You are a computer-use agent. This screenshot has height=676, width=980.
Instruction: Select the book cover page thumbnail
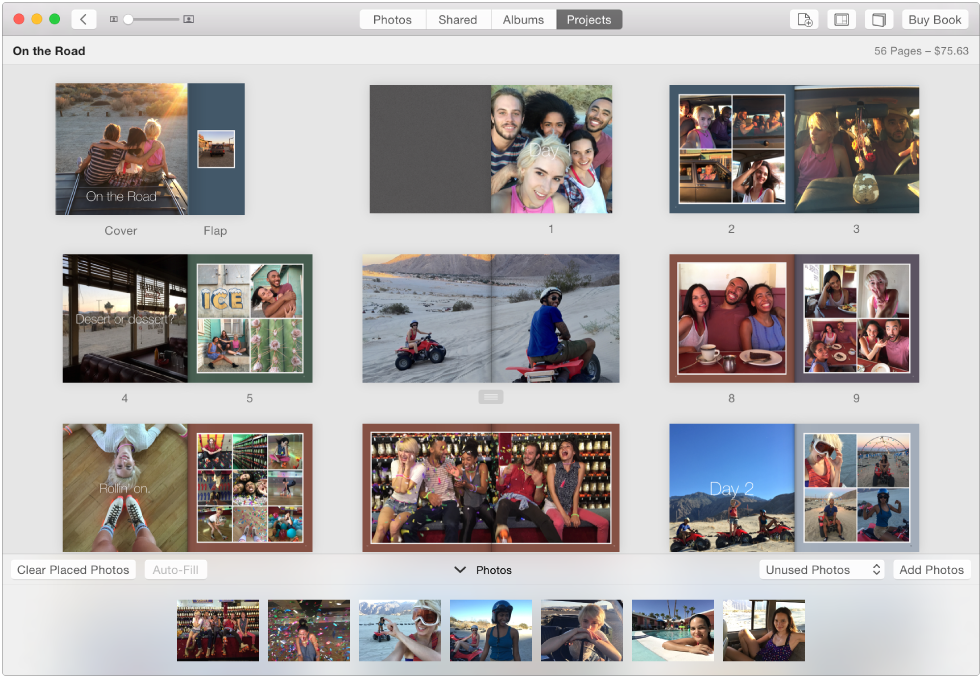(x=121, y=149)
